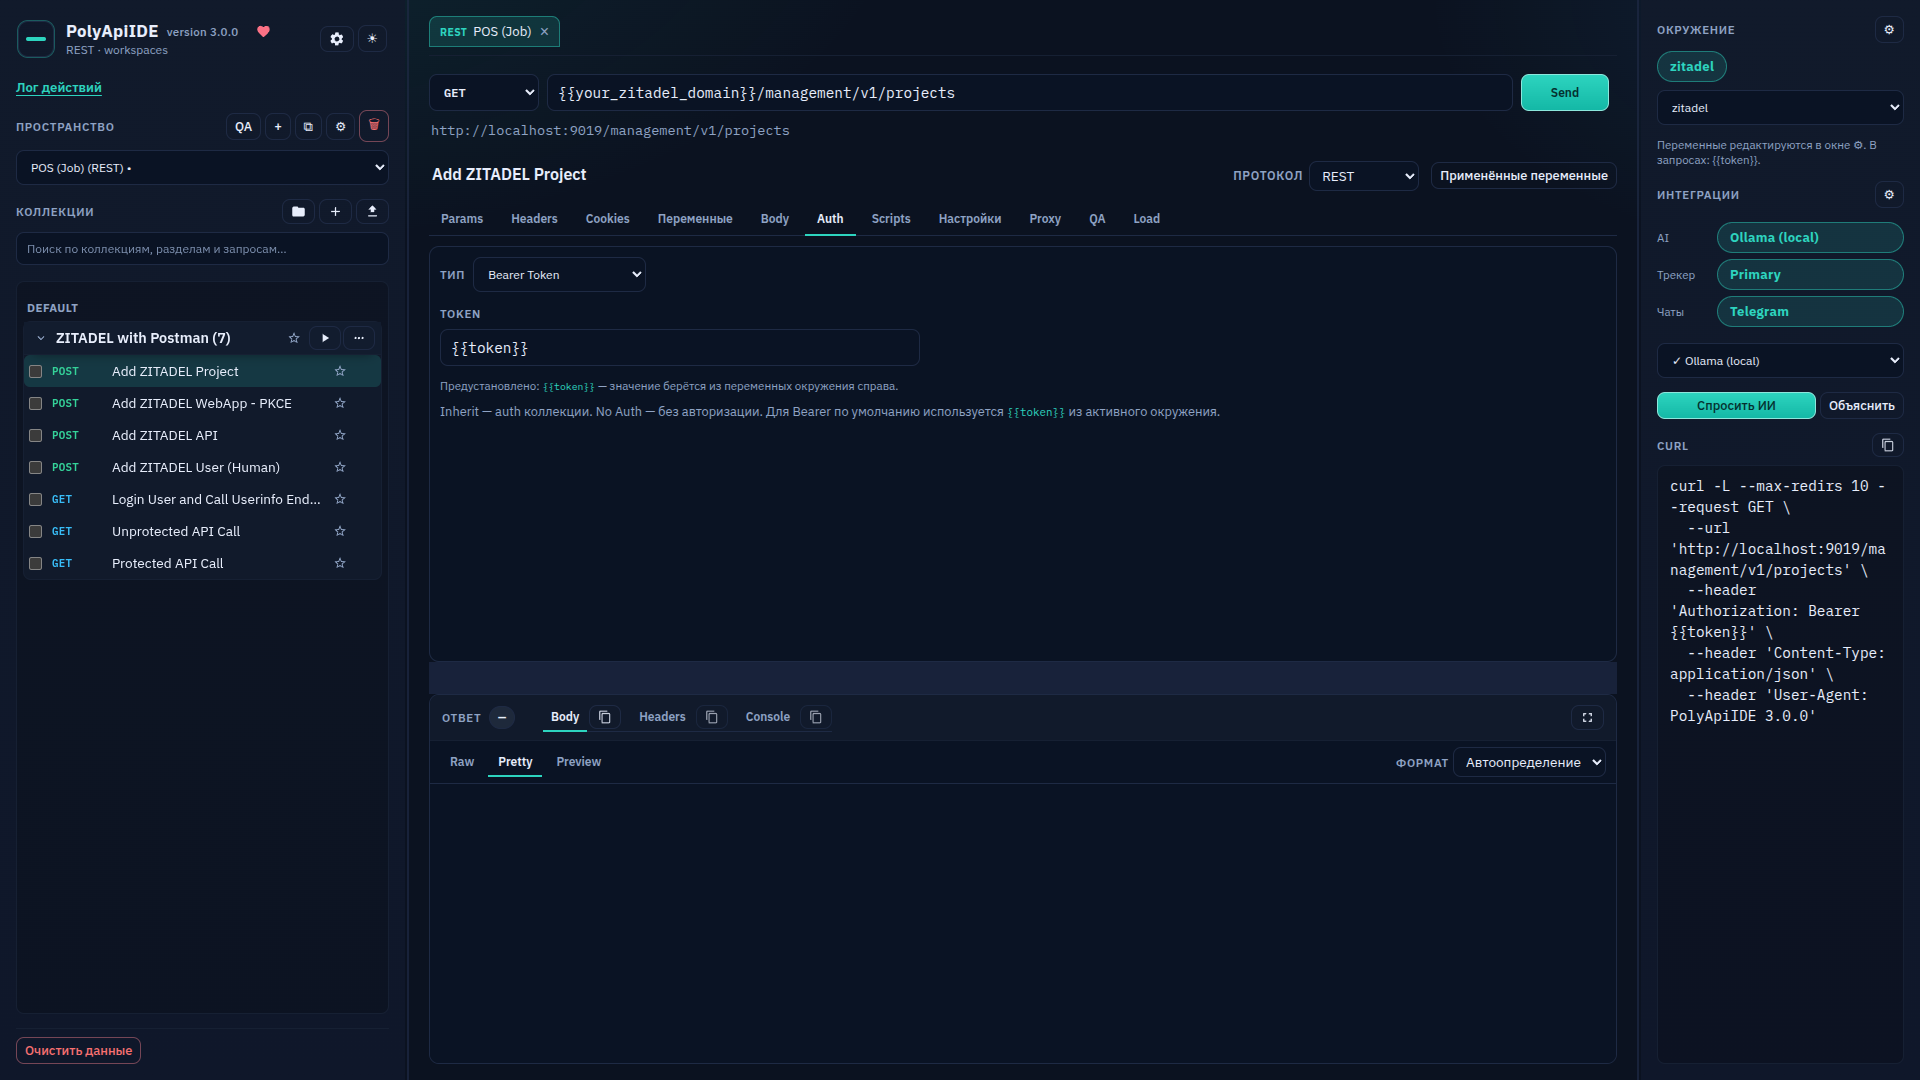The image size is (1920, 1080).
Task: Star the ZITADEL with Postman collection
Action: point(294,338)
